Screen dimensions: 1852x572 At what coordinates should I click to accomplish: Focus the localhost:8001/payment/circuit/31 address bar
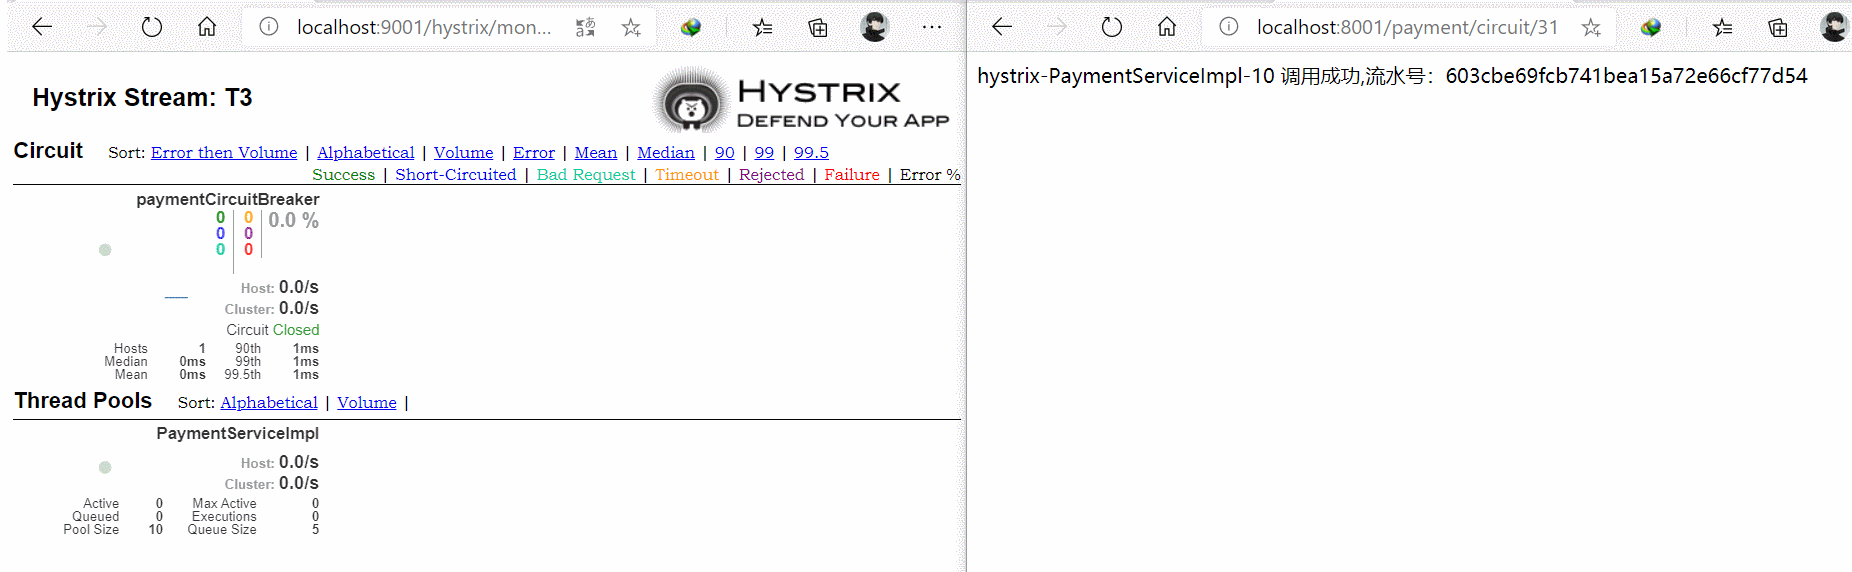click(1407, 27)
